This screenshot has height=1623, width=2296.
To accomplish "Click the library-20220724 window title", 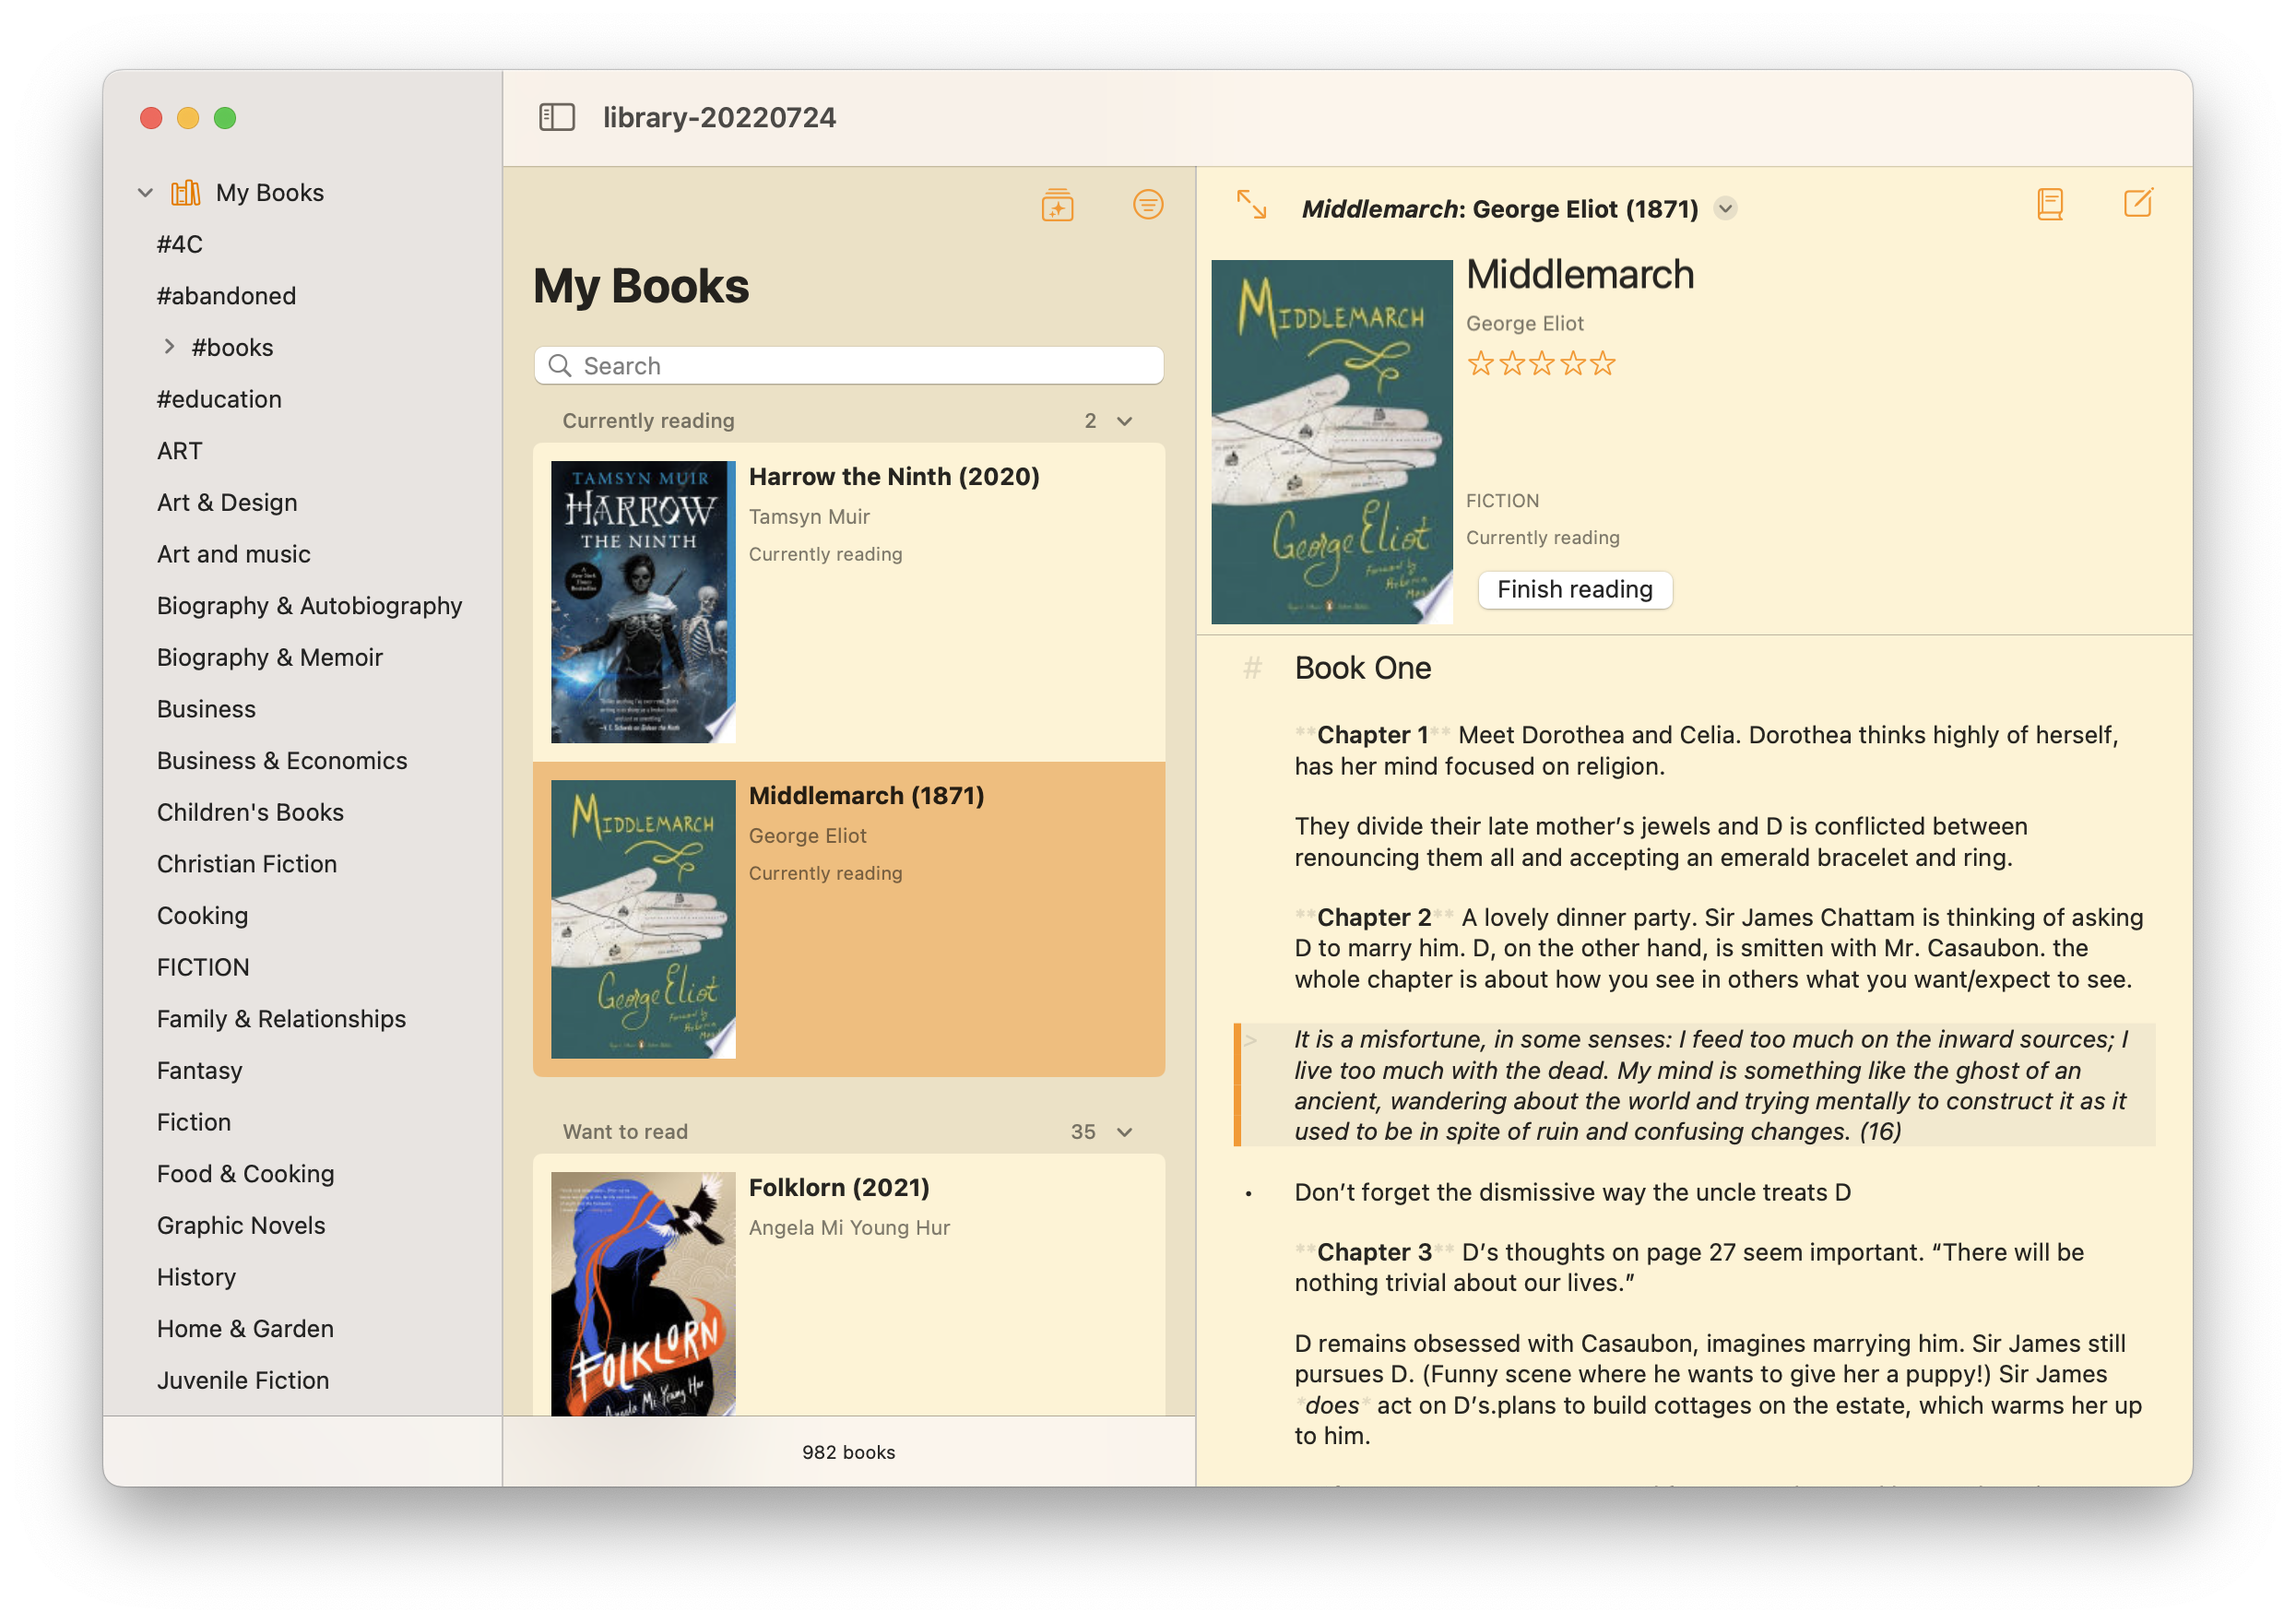I will tap(719, 117).
